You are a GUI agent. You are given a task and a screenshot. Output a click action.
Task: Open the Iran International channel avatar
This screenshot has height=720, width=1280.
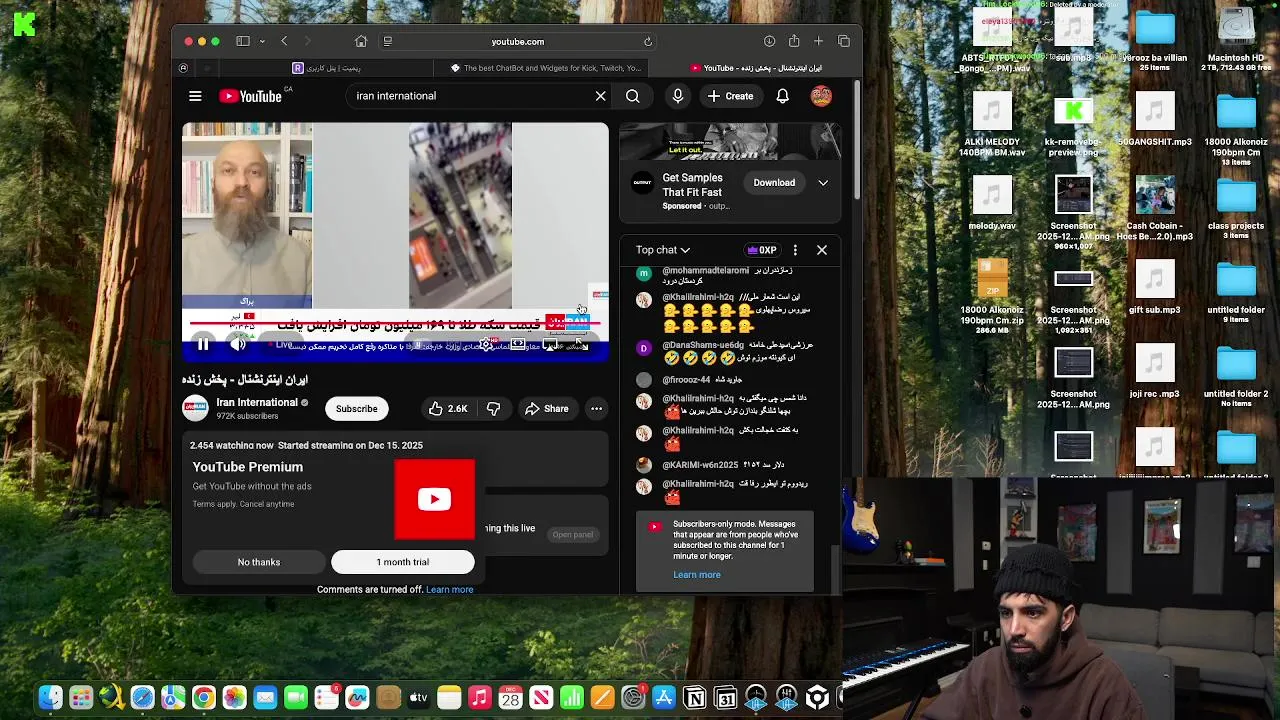(195, 408)
